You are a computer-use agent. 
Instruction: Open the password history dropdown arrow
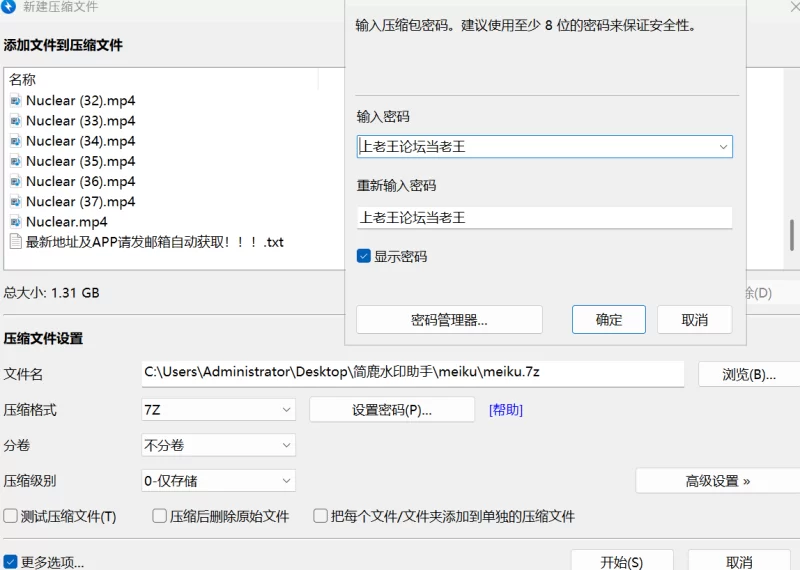point(723,147)
